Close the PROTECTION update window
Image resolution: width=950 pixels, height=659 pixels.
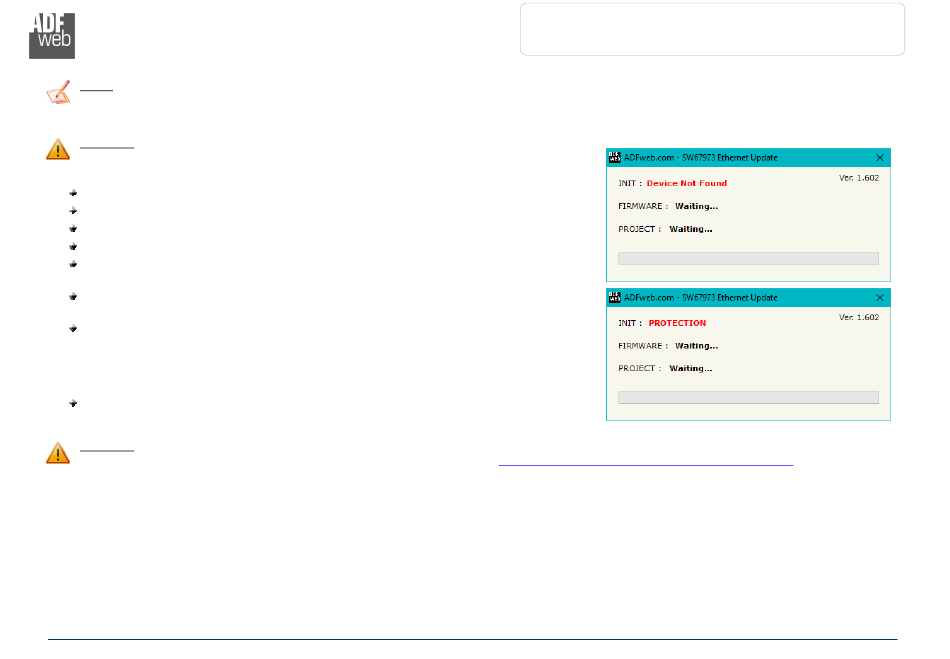[x=880, y=298]
